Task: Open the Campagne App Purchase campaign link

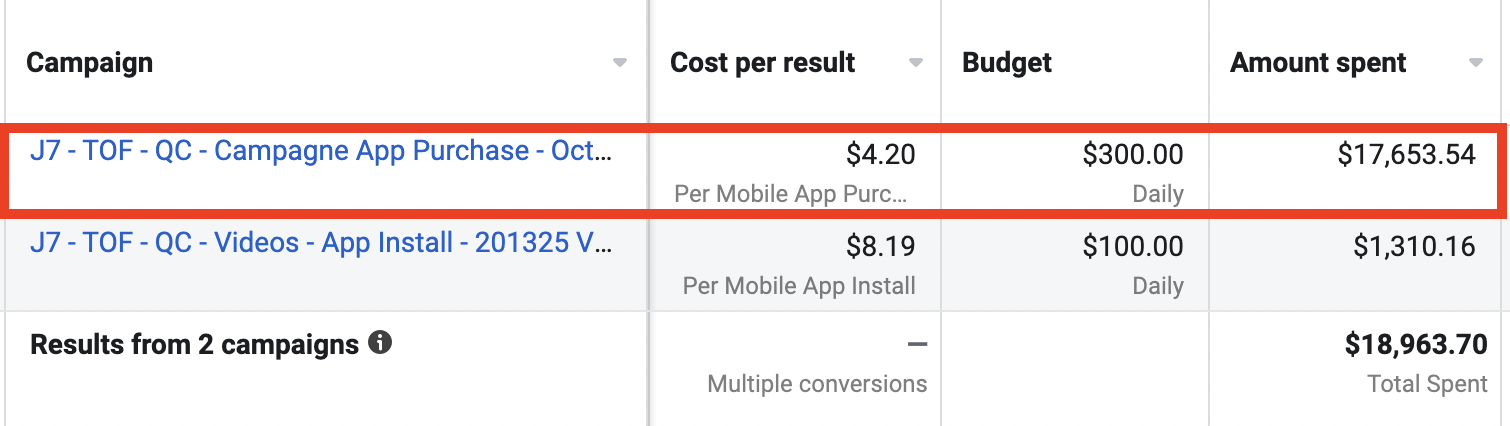Action: [x=321, y=151]
